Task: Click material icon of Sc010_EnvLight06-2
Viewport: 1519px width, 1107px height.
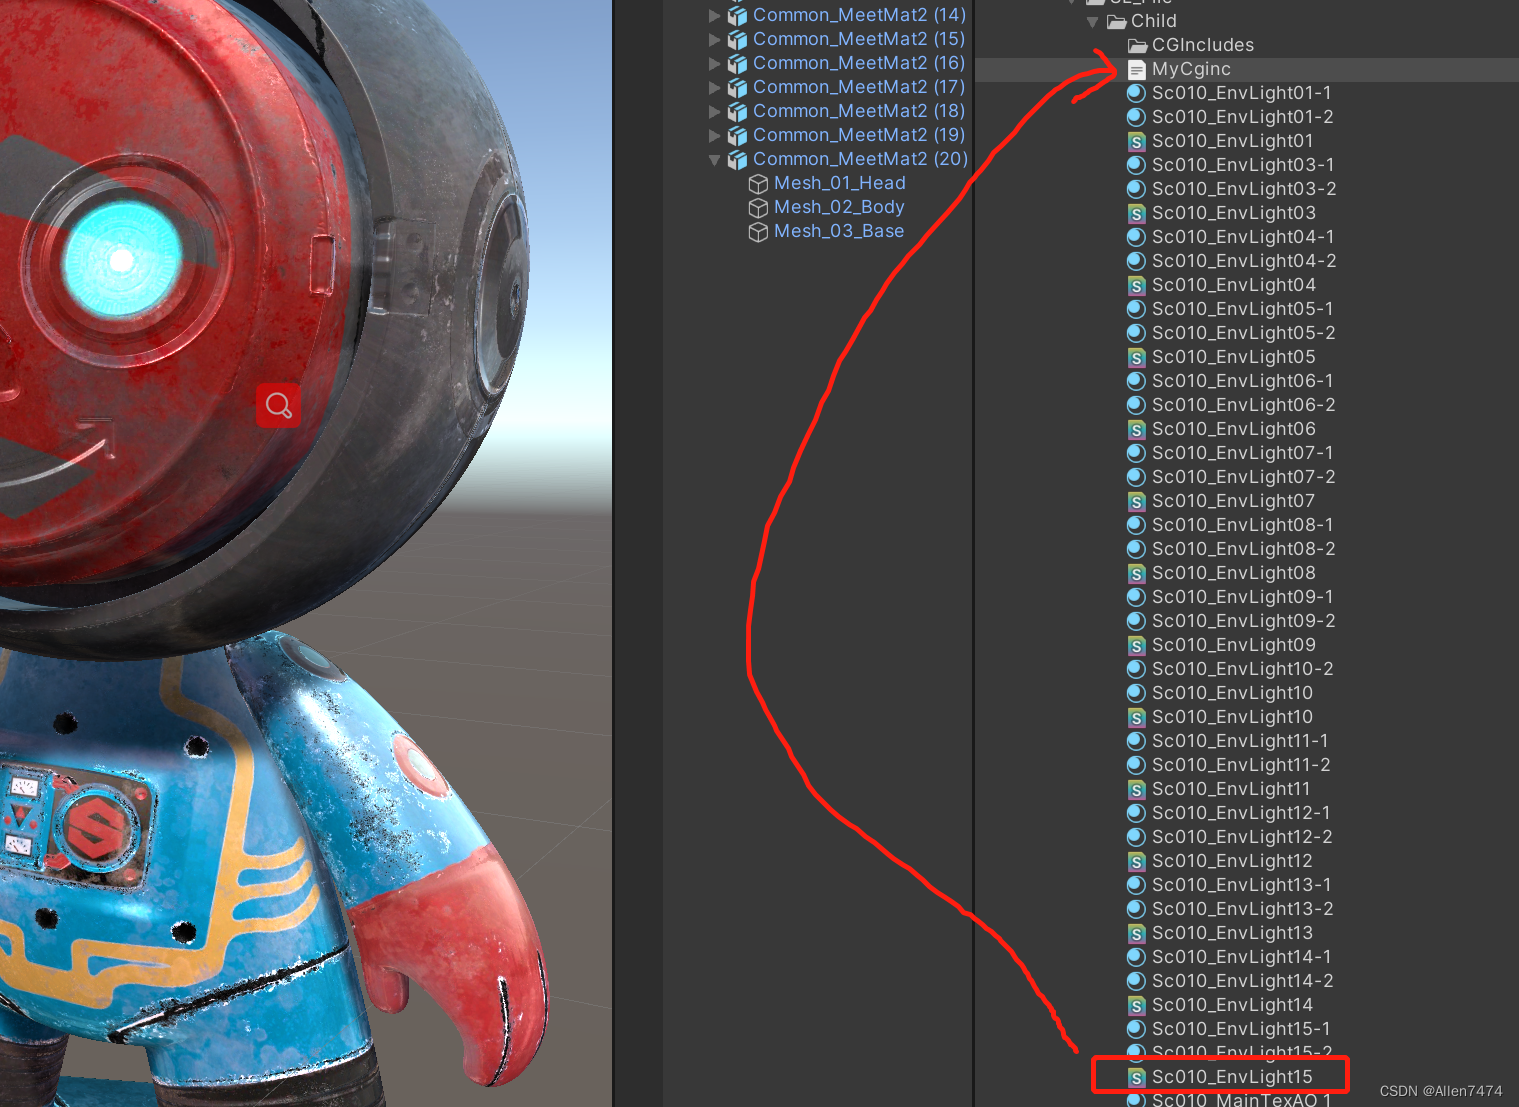Action: [x=1136, y=405]
